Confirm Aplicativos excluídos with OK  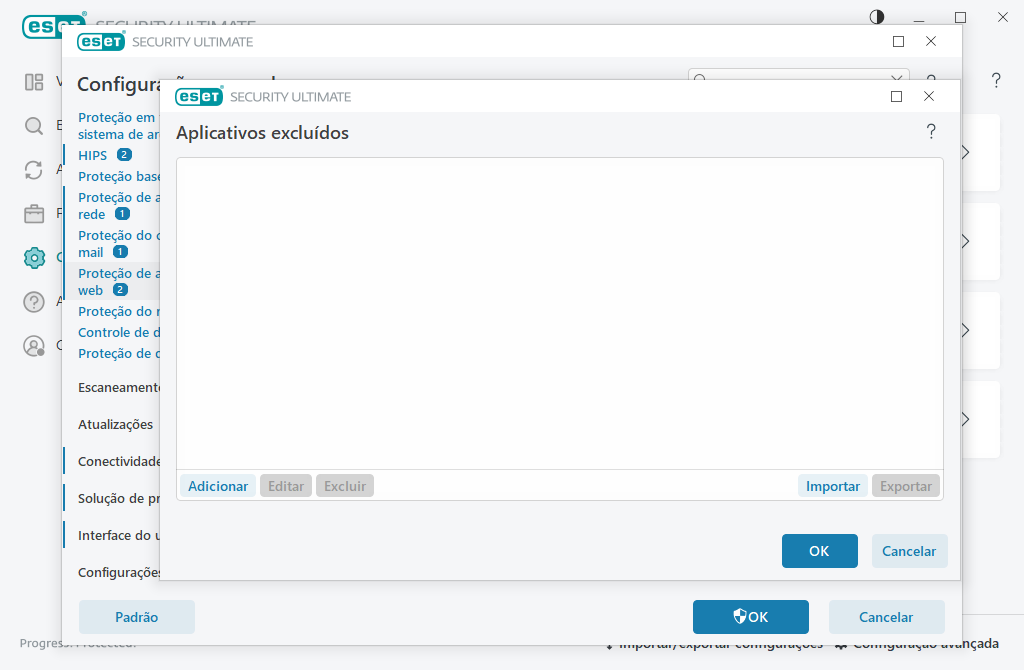(820, 551)
